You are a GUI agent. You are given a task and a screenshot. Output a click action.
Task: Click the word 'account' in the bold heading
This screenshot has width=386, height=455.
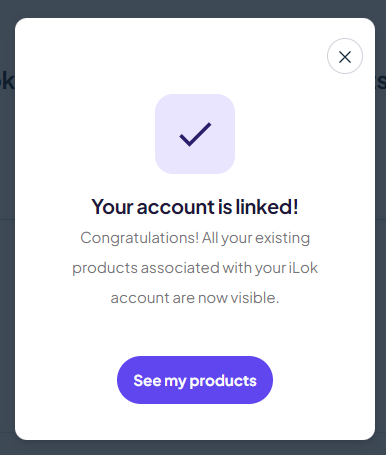[x=176, y=207]
